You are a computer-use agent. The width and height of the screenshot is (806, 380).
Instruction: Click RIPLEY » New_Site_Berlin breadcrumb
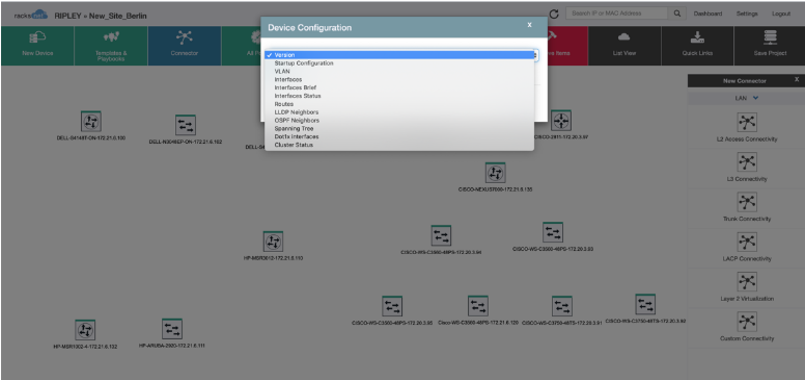[x=100, y=16]
